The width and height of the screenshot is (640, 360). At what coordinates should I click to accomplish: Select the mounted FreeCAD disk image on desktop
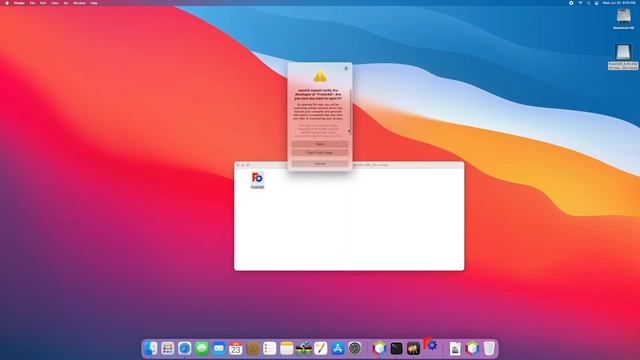[623, 53]
